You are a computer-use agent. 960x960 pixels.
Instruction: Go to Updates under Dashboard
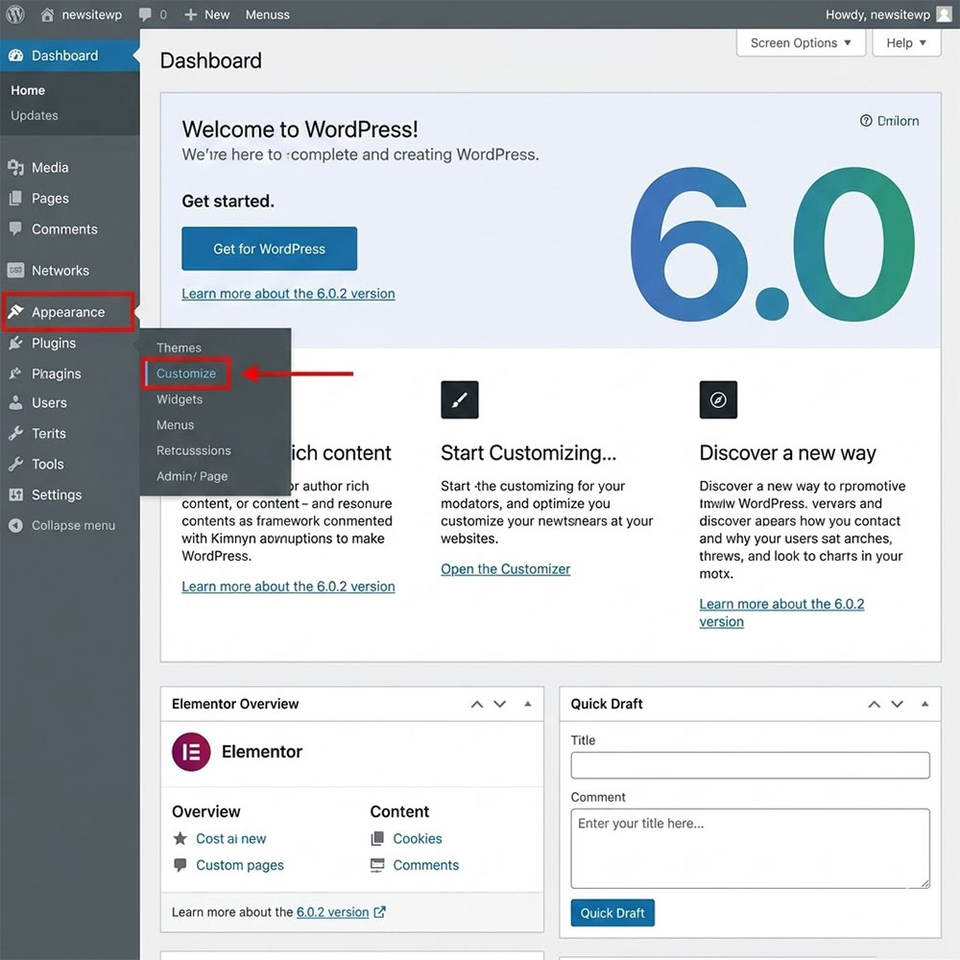(34, 115)
